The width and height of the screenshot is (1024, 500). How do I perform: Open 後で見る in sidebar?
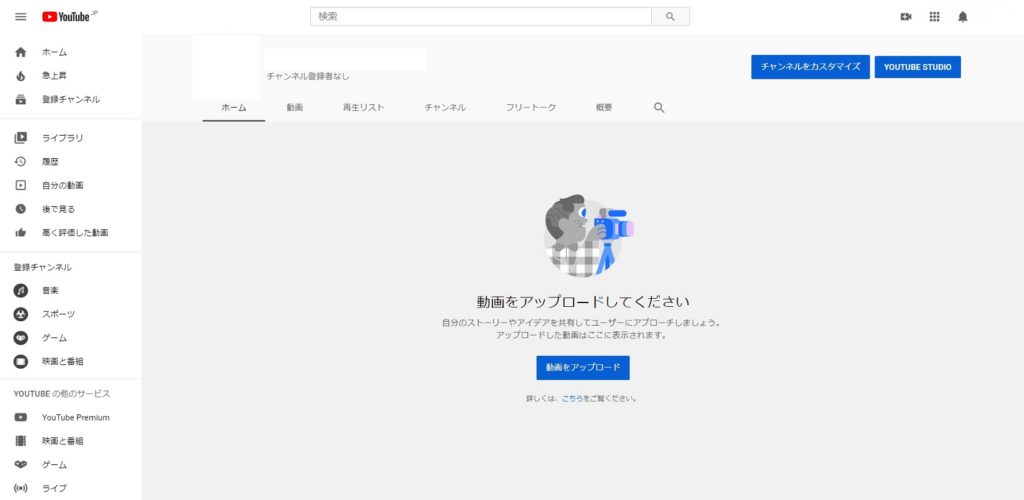pyautogui.click(x=59, y=209)
